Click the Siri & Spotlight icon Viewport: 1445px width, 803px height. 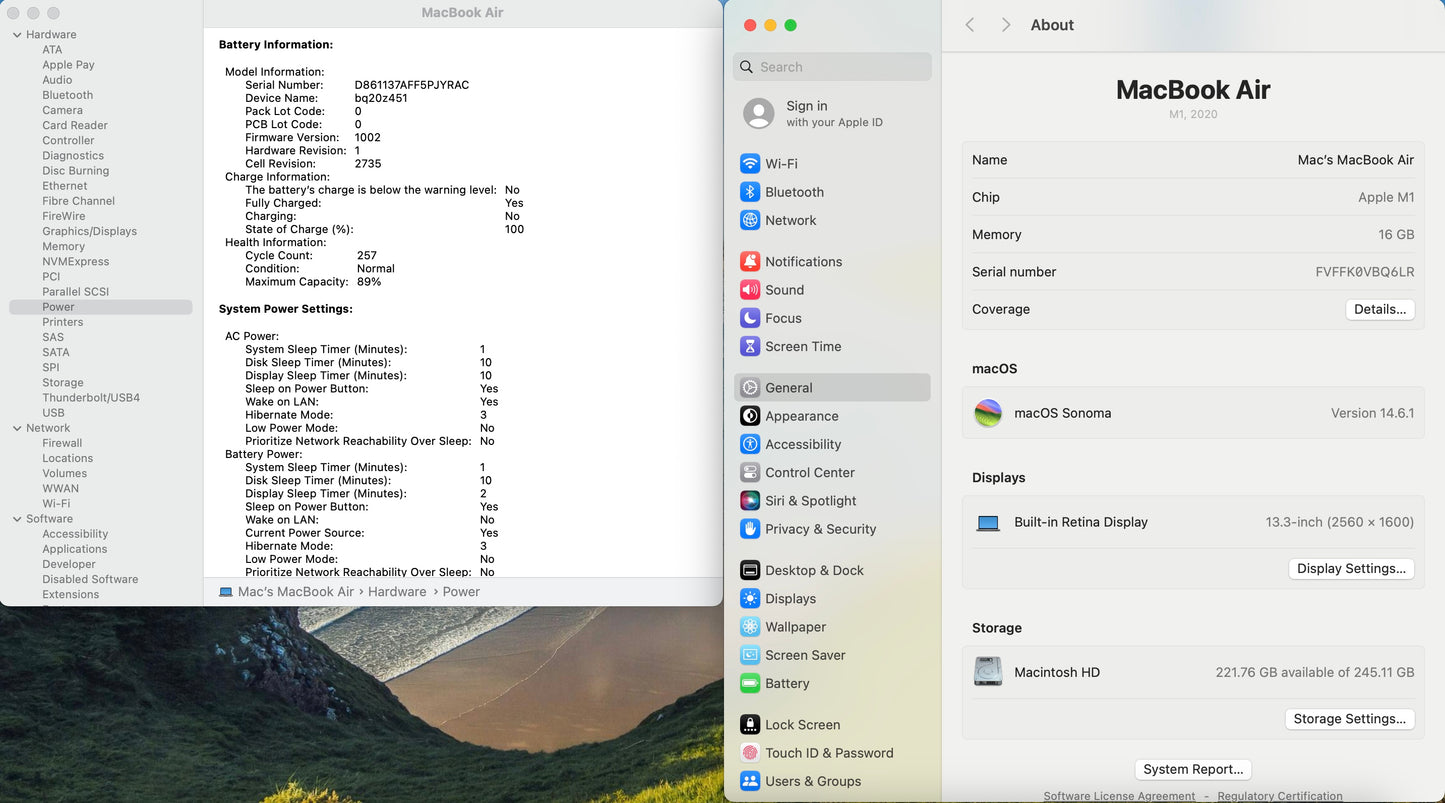(750, 501)
